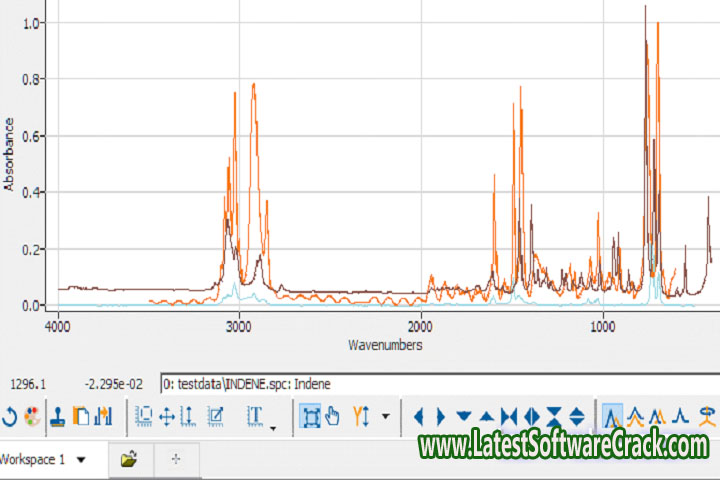
Task: Expand the text tool dropdown arrow
Action: click(x=272, y=428)
